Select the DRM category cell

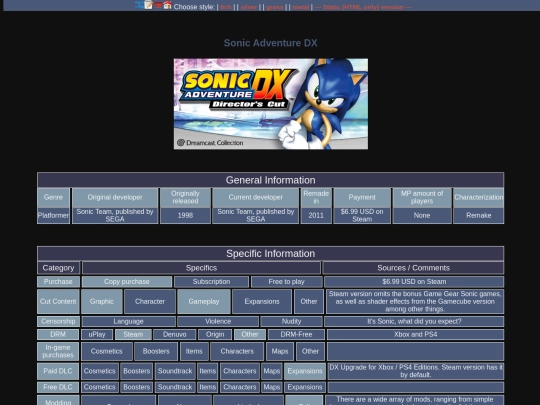coord(58,334)
